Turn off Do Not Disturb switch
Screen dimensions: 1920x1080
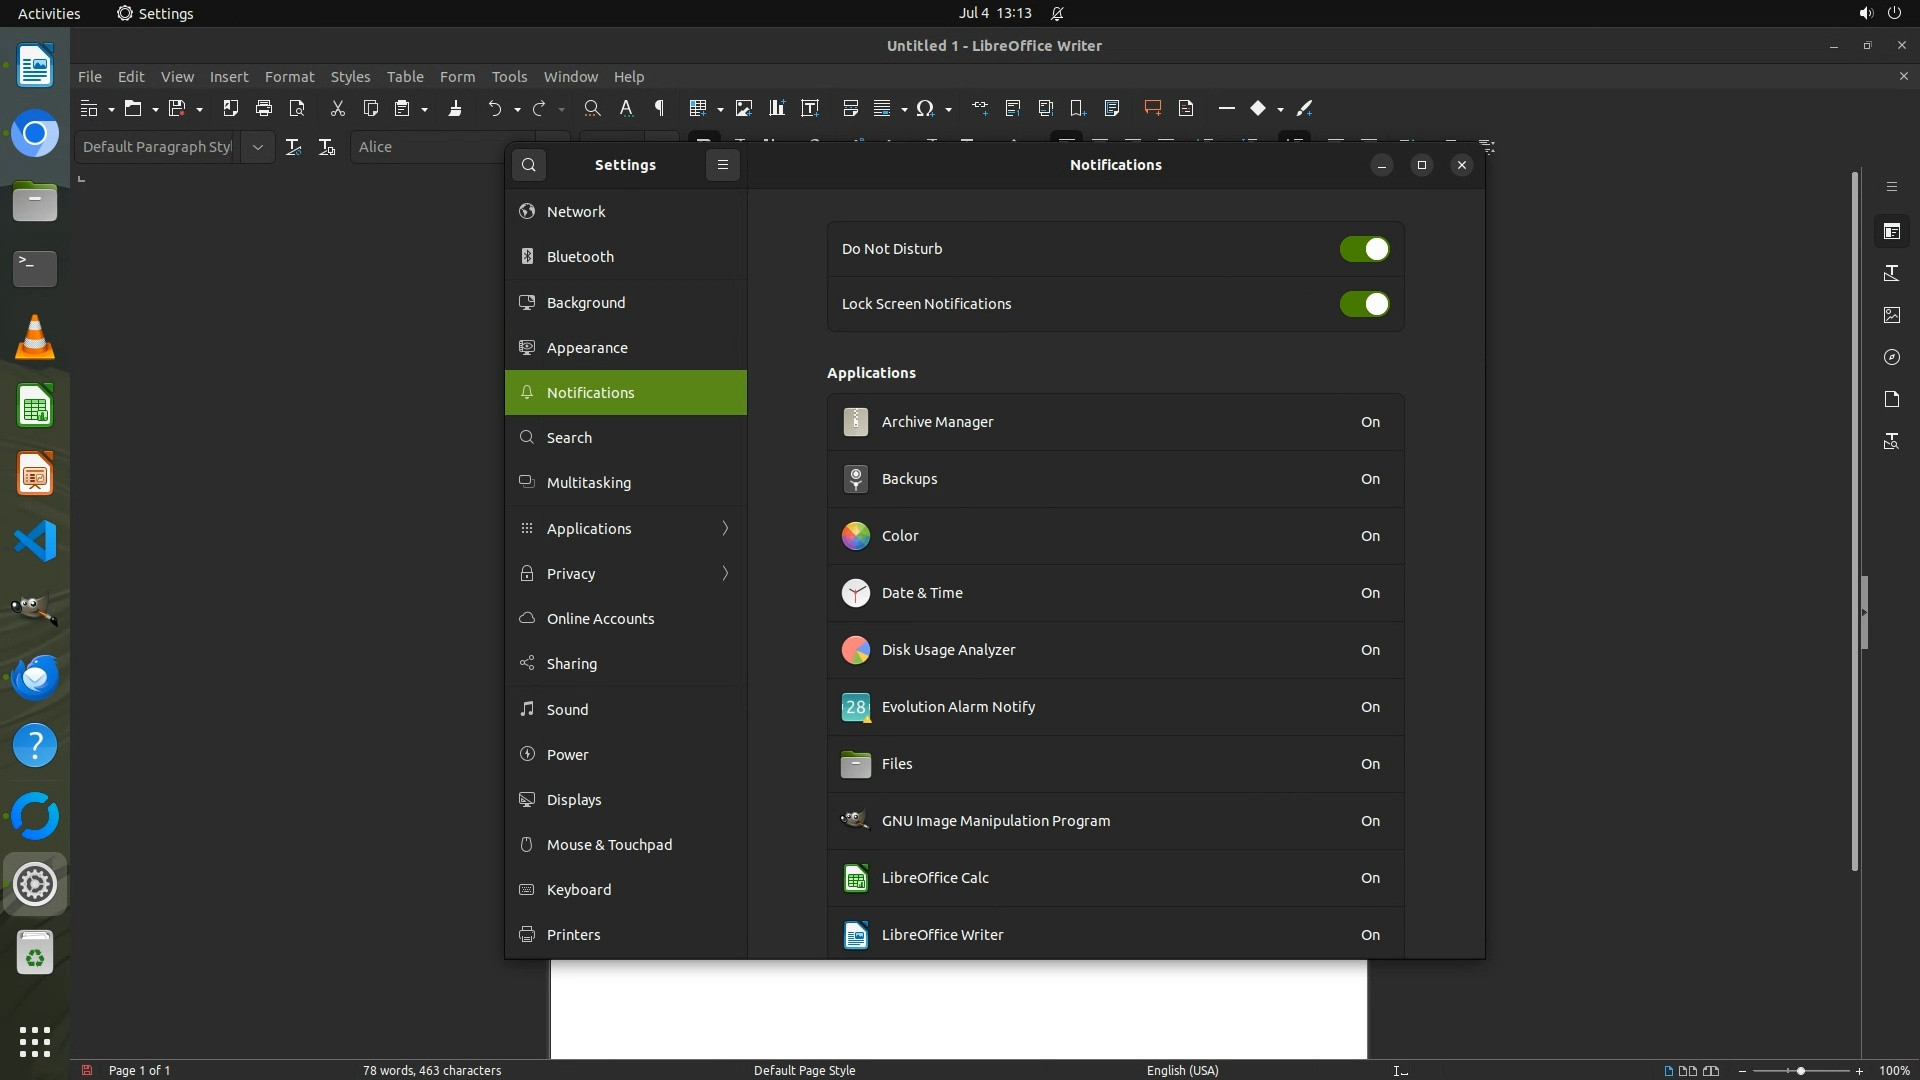tap(1364, 249)
